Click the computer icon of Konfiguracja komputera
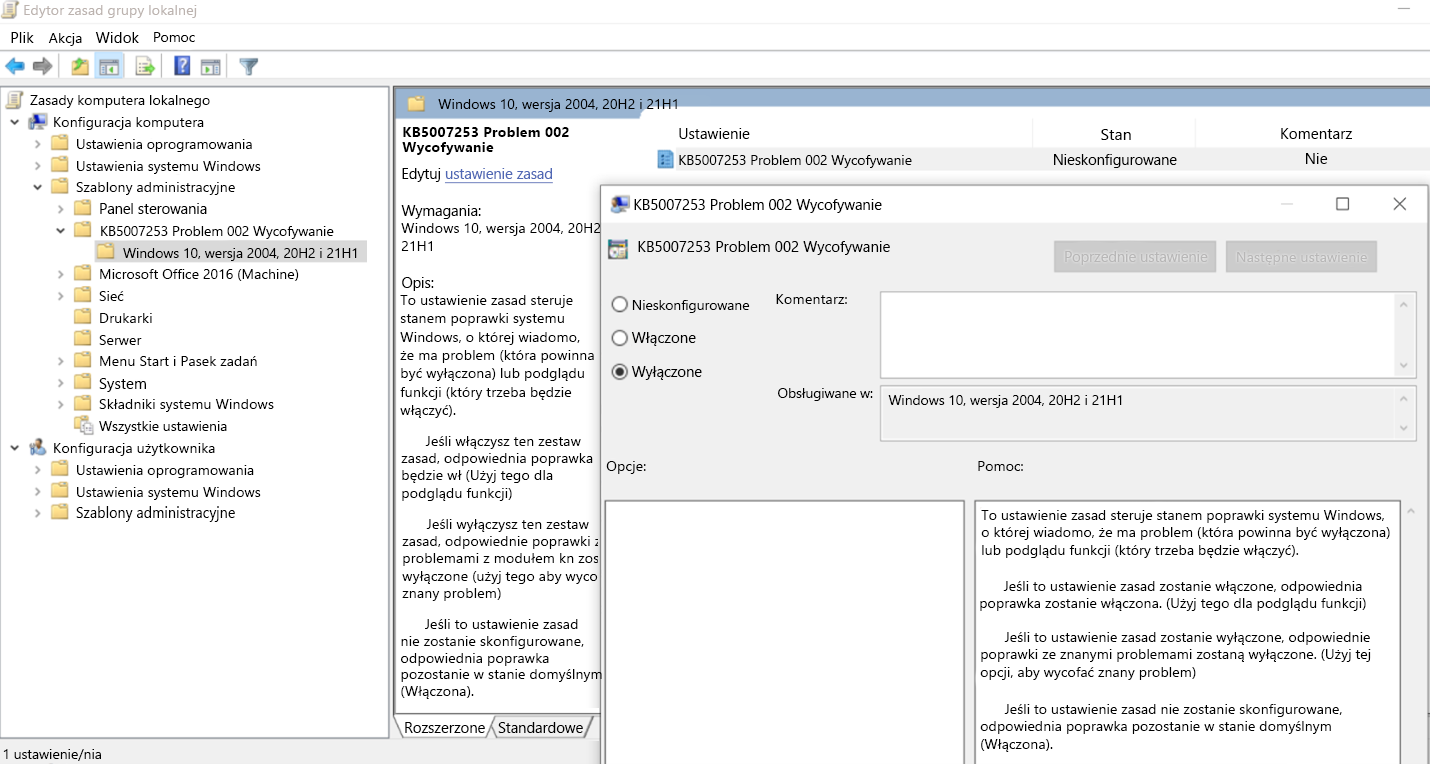The image size is (1430, 764). click(38, 122)
